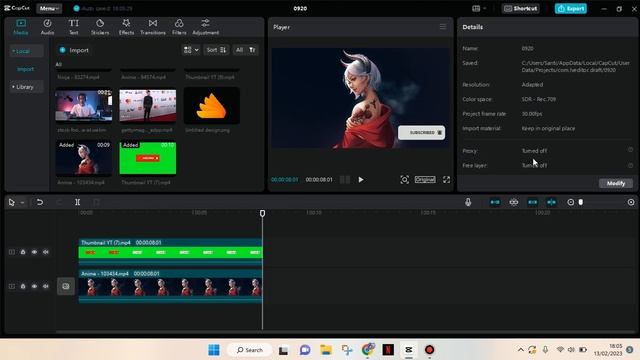Click the Export button
The image size is (640, 360).
point(571,9)
